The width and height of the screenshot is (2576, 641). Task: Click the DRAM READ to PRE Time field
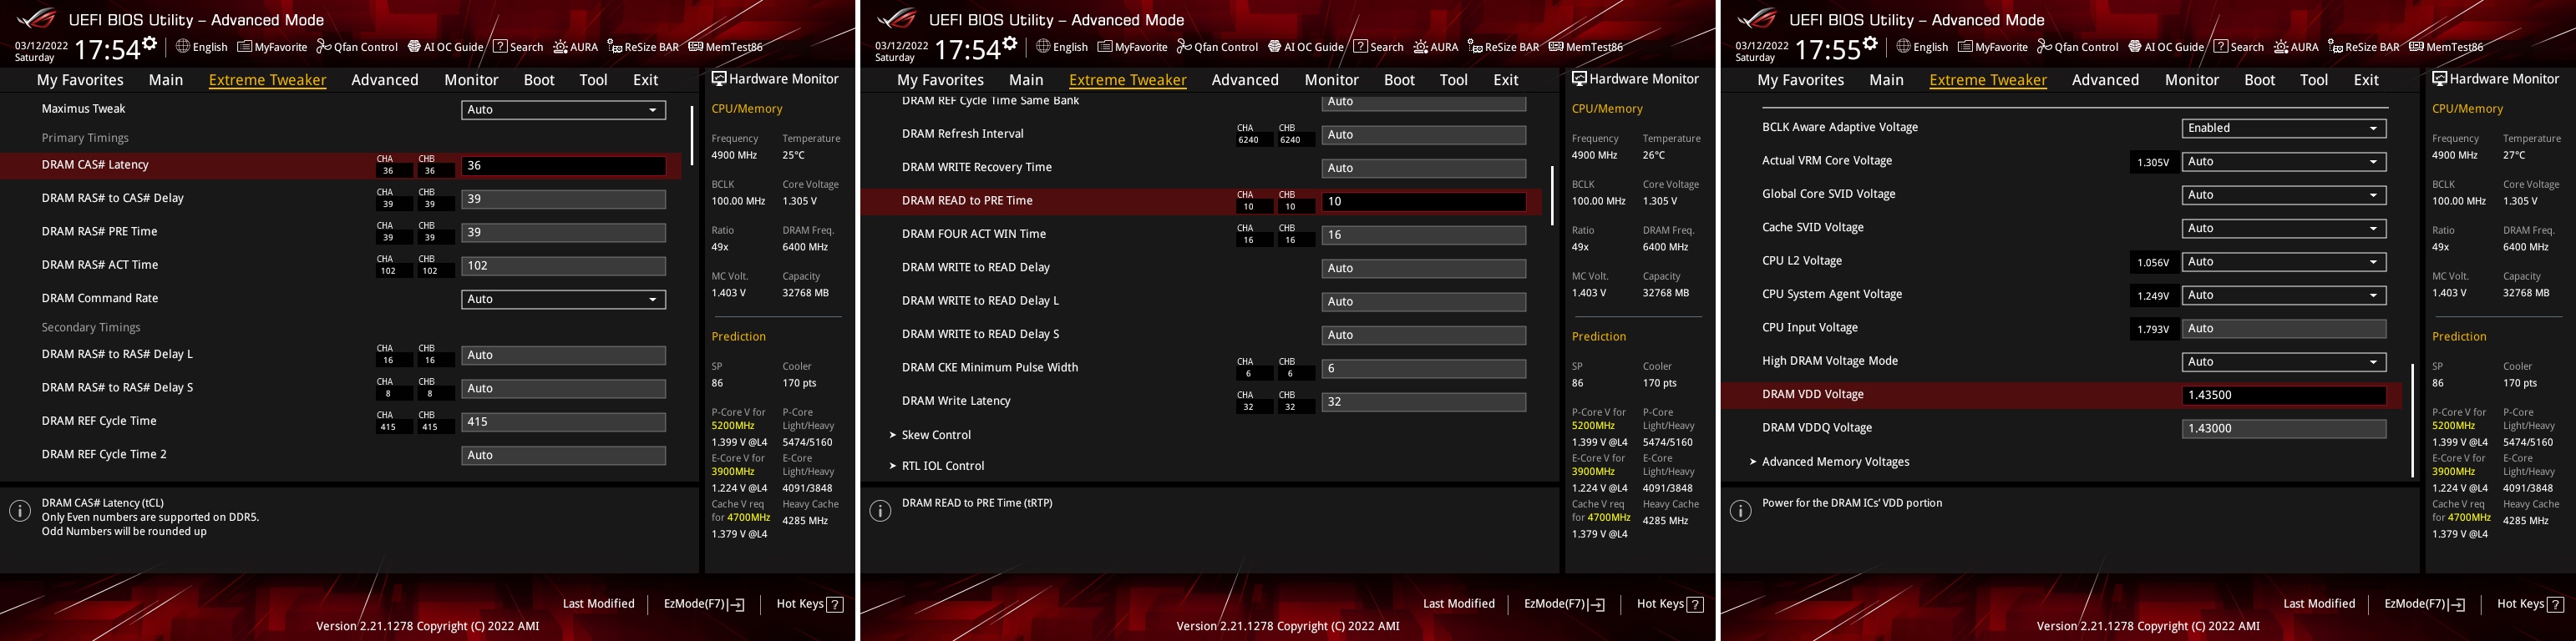click(1423, 202)
